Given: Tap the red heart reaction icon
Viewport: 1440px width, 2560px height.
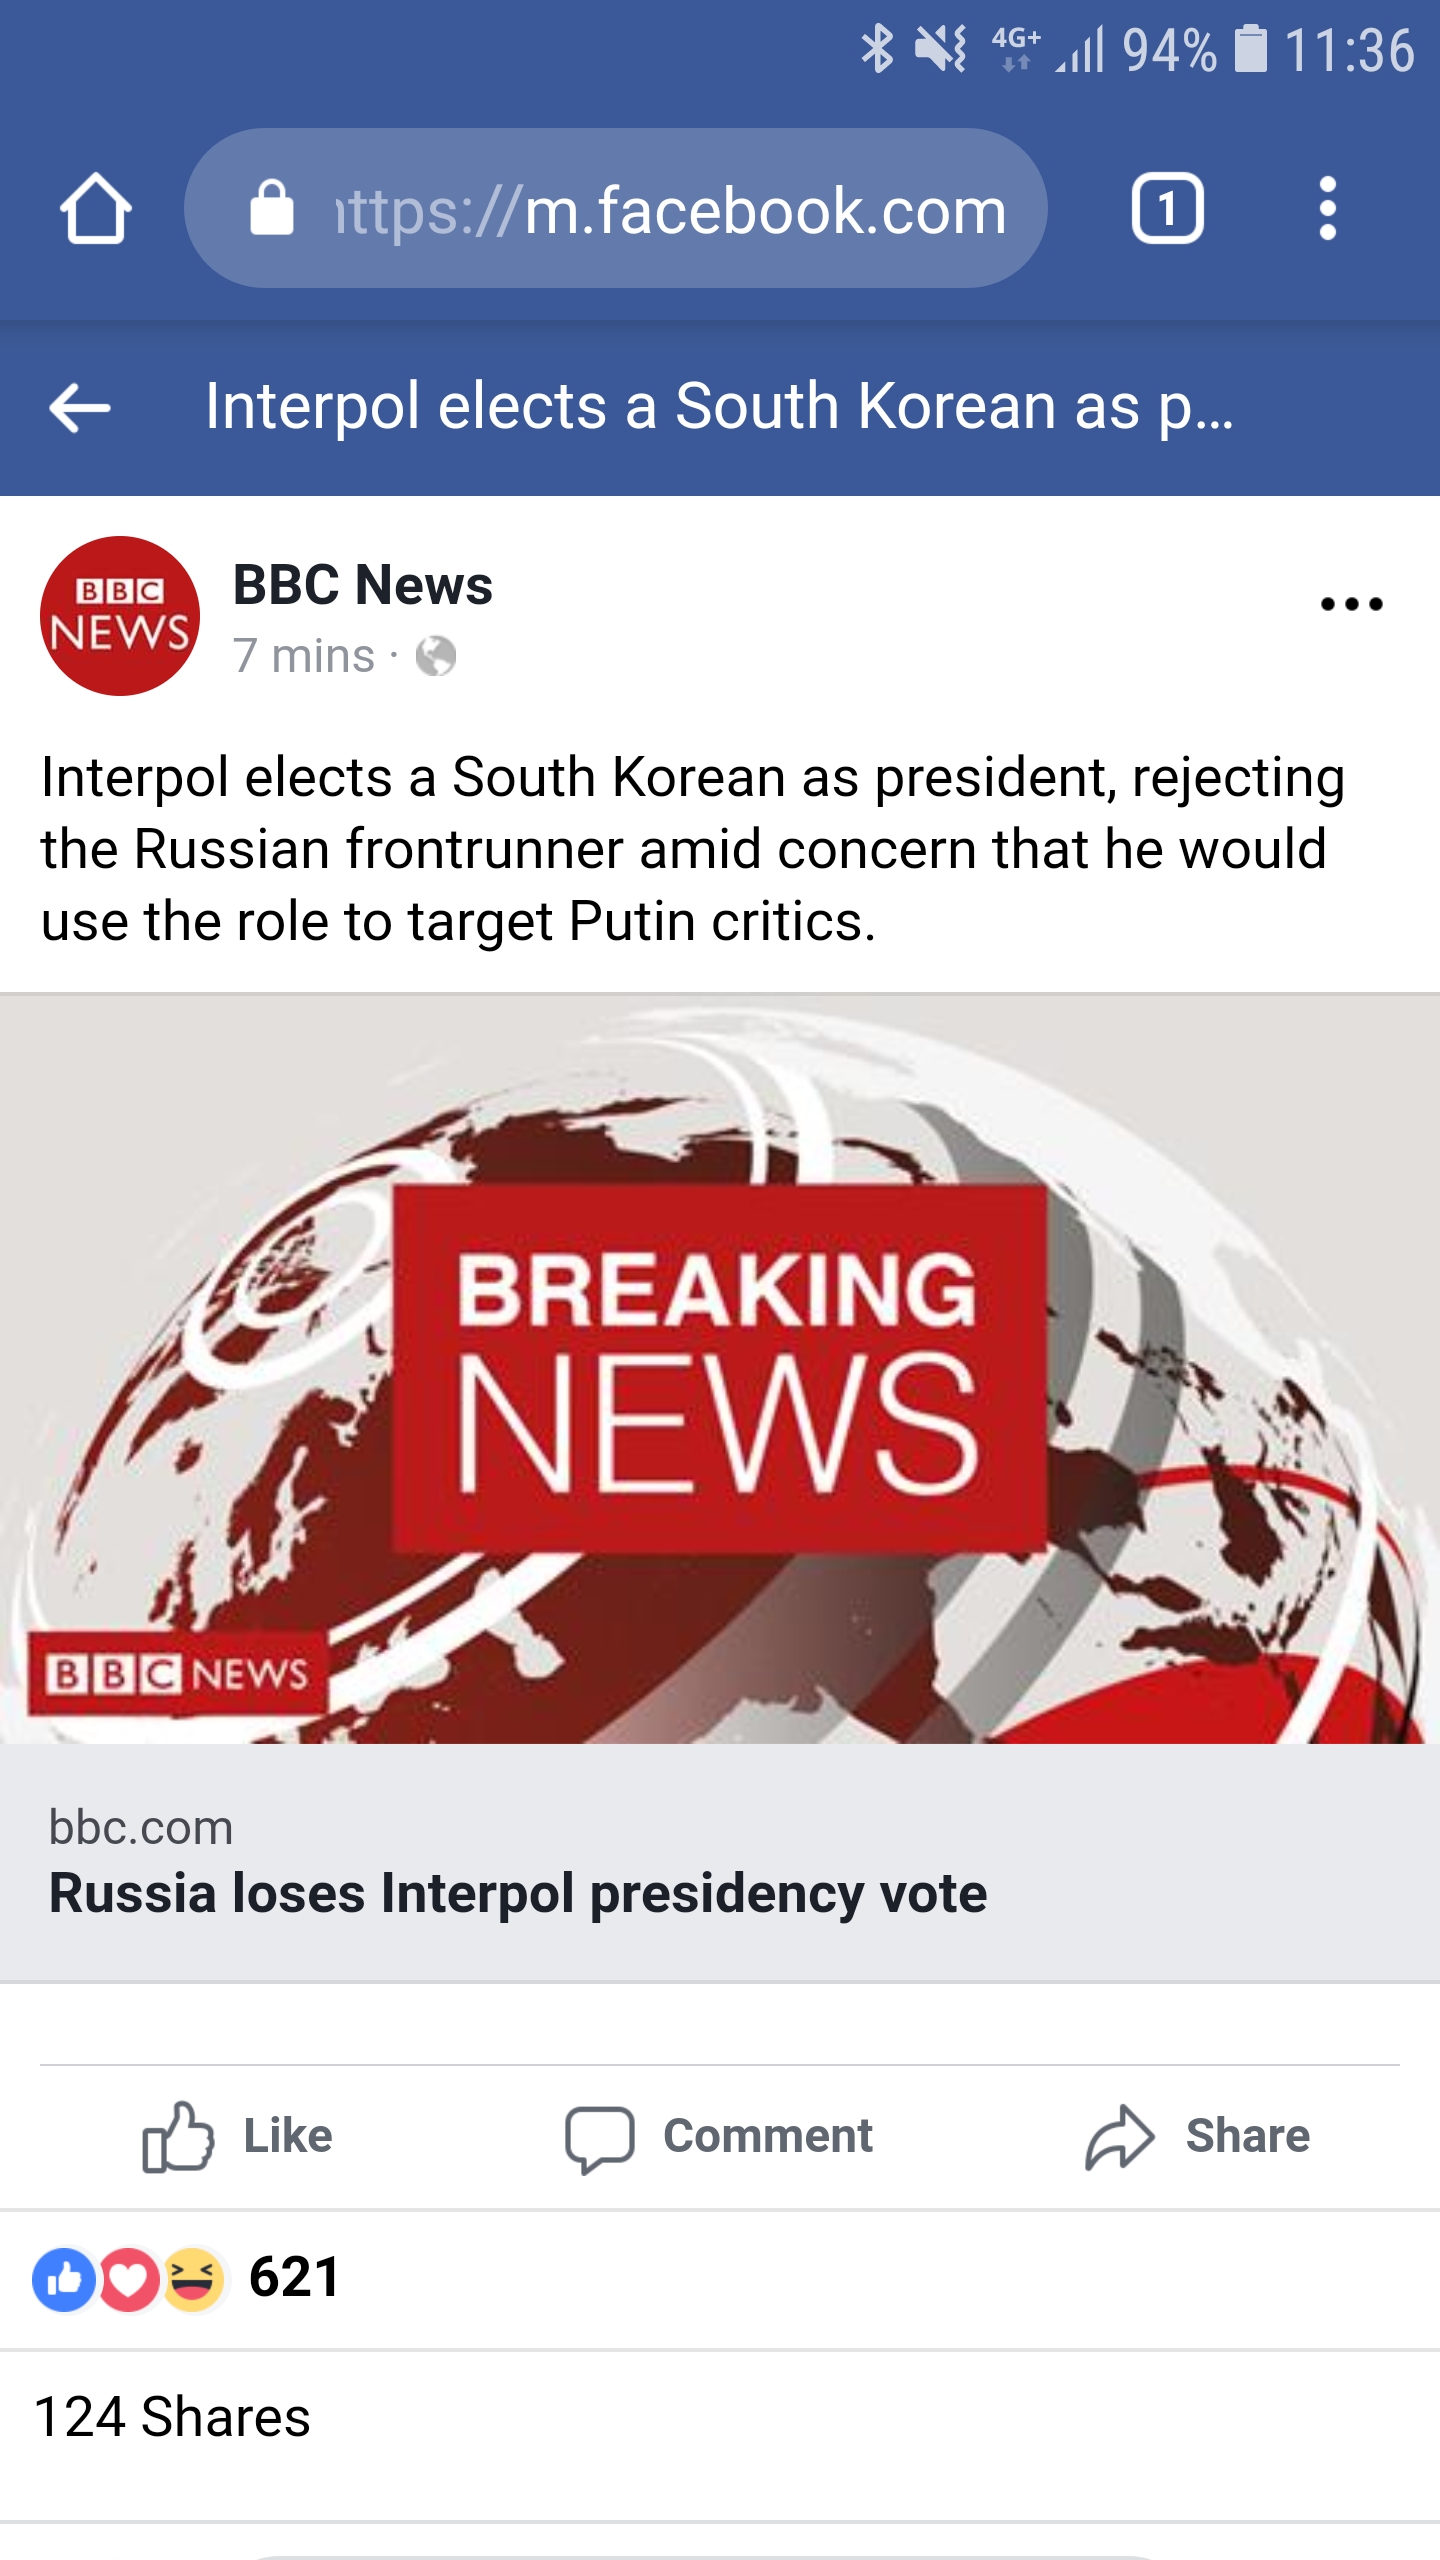Looking at the screenshot, I should pos(128,2279).
